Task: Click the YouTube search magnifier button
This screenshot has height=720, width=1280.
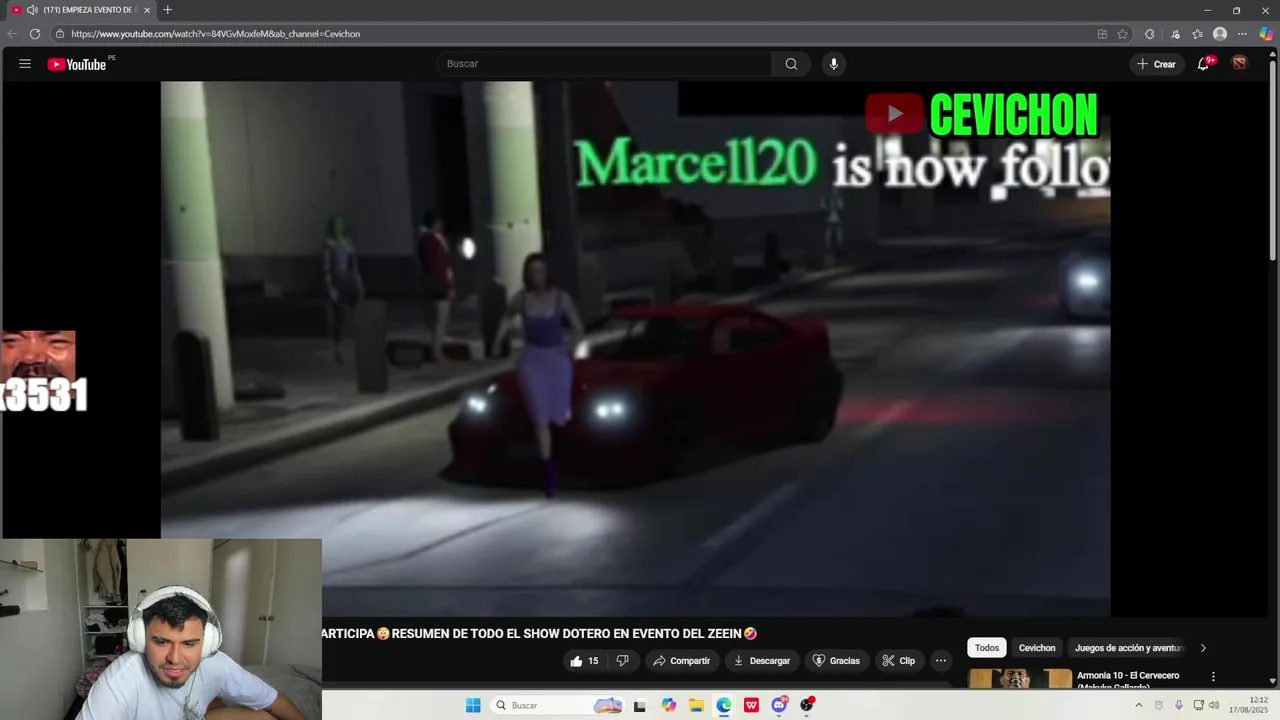Action: coord(791,64)
